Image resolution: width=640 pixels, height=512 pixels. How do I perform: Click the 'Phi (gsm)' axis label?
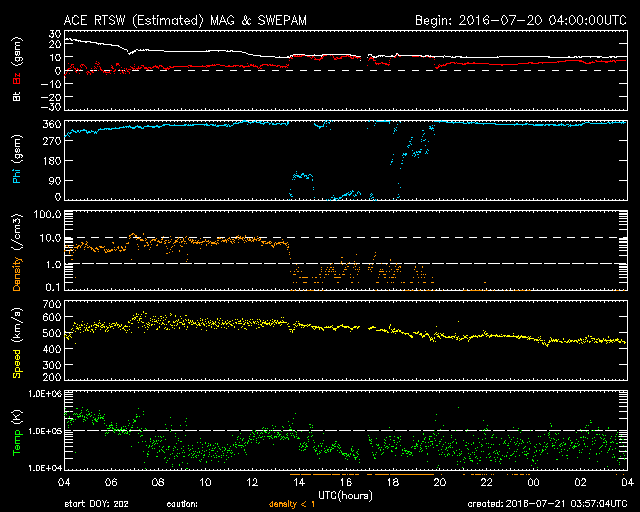(x=17, y=159)
